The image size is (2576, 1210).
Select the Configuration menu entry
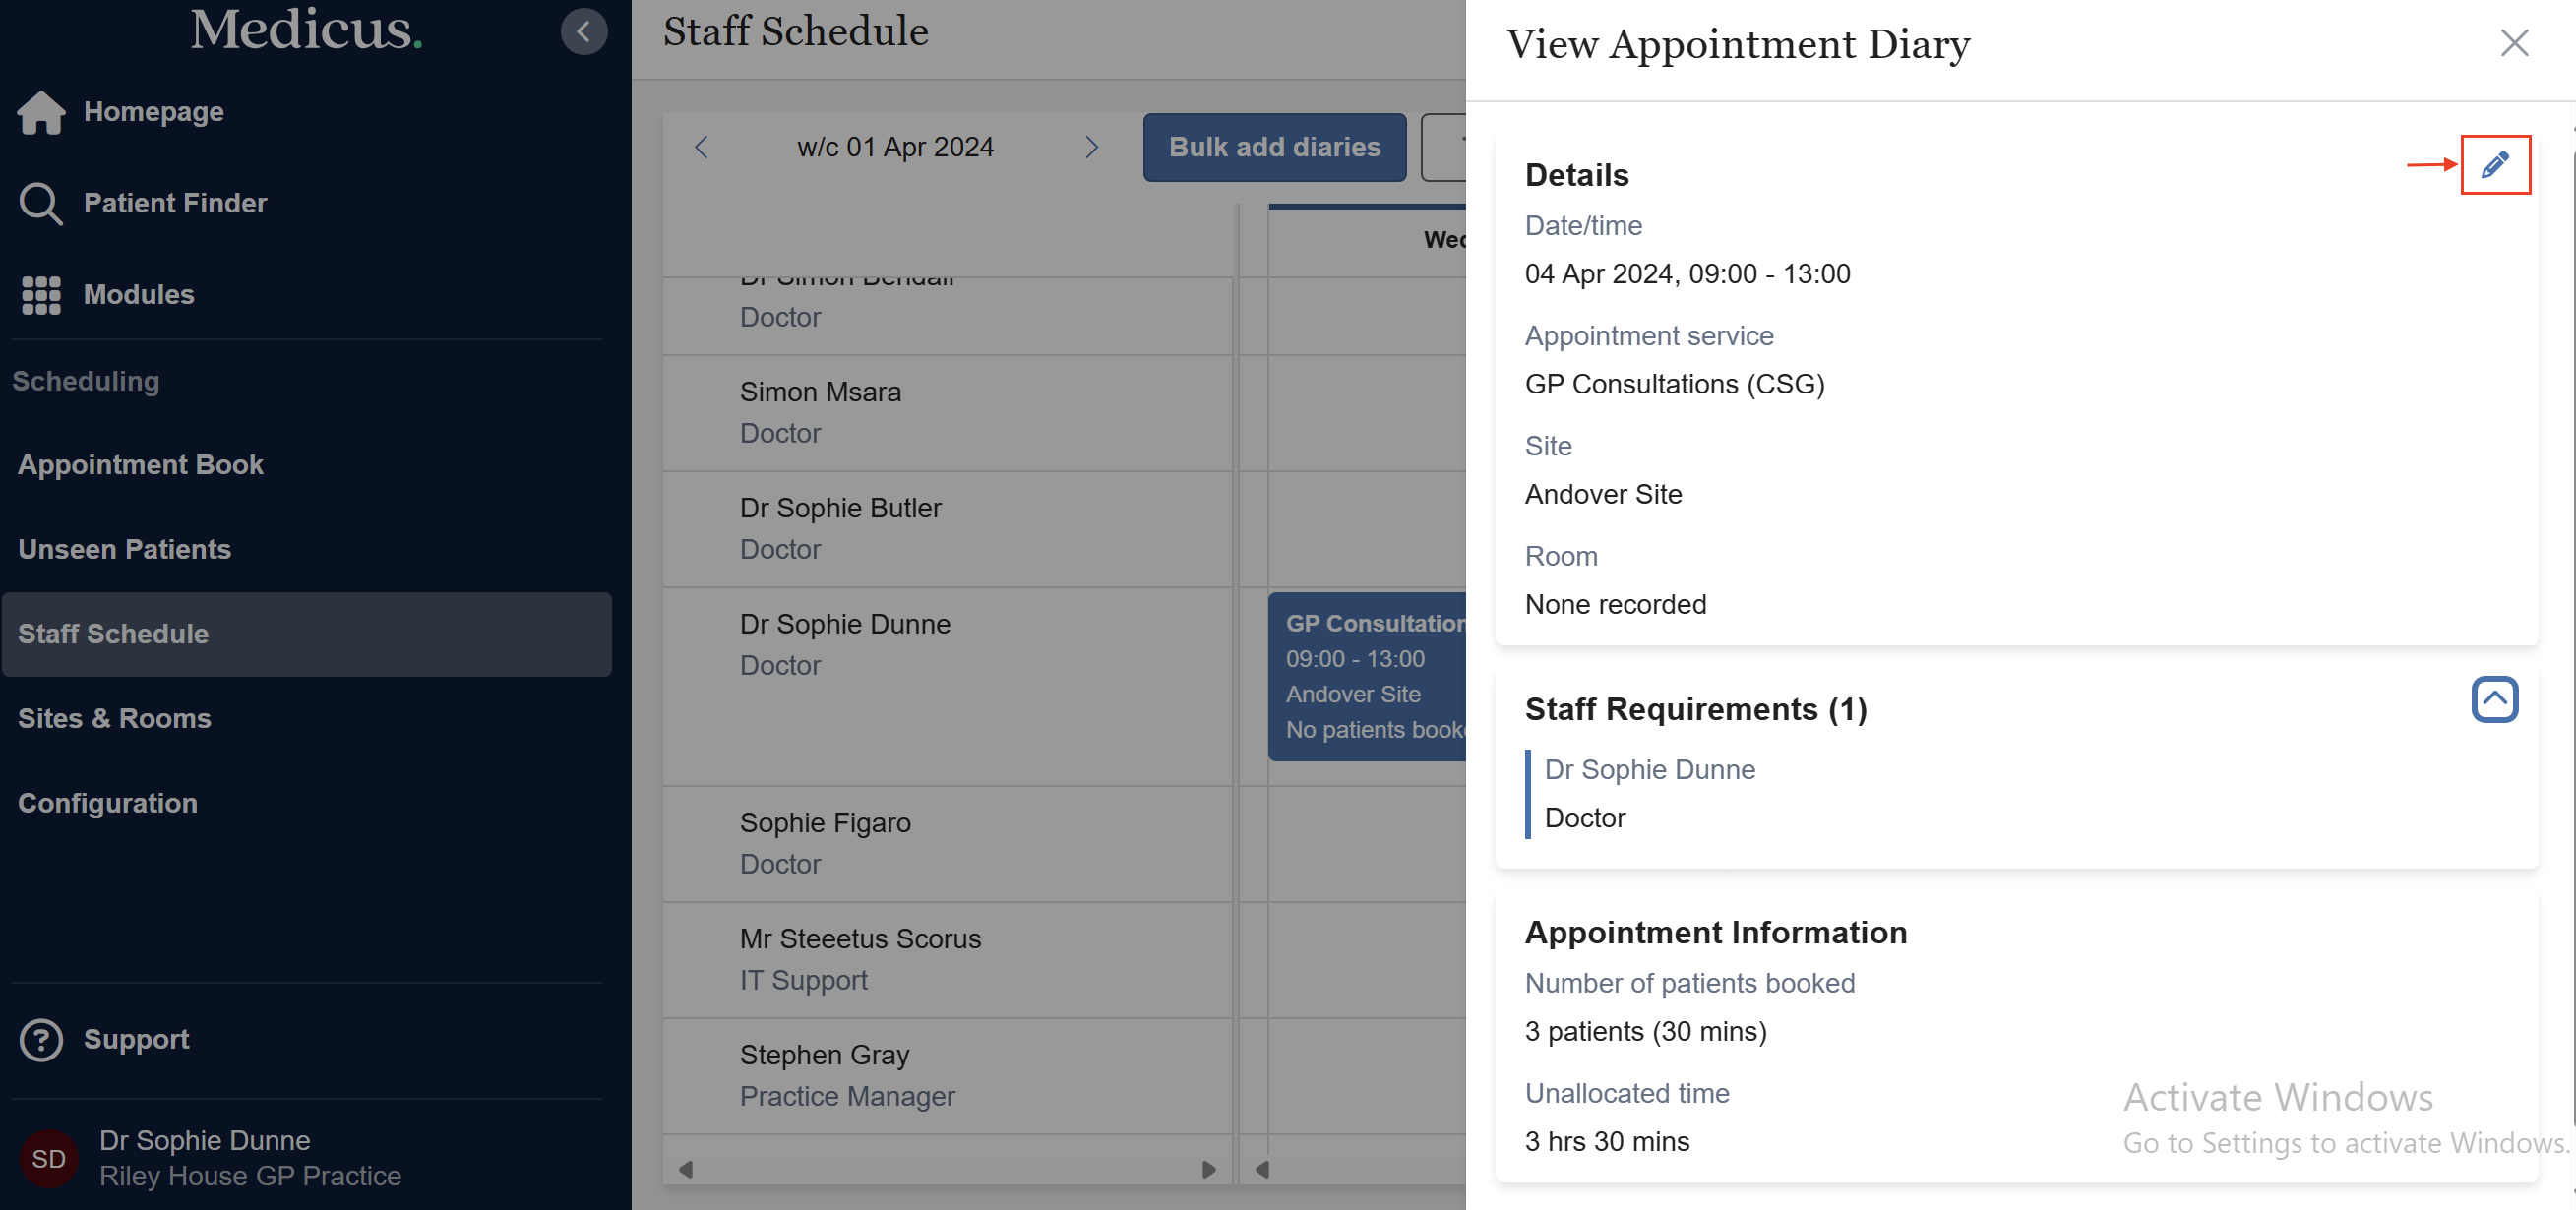pos(107,803)
